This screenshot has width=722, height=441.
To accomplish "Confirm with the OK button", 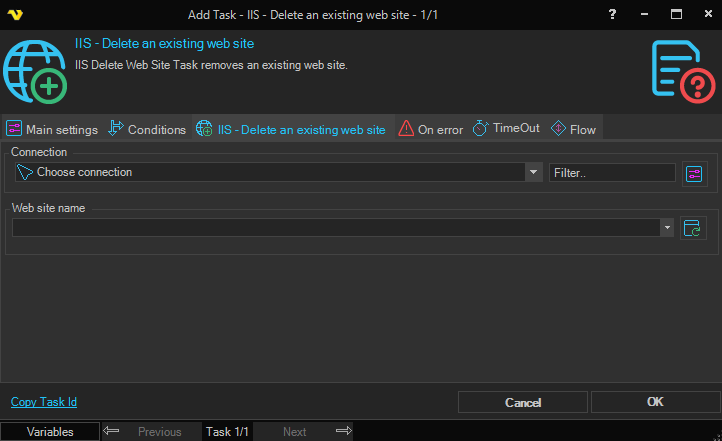I will [655, 402].
